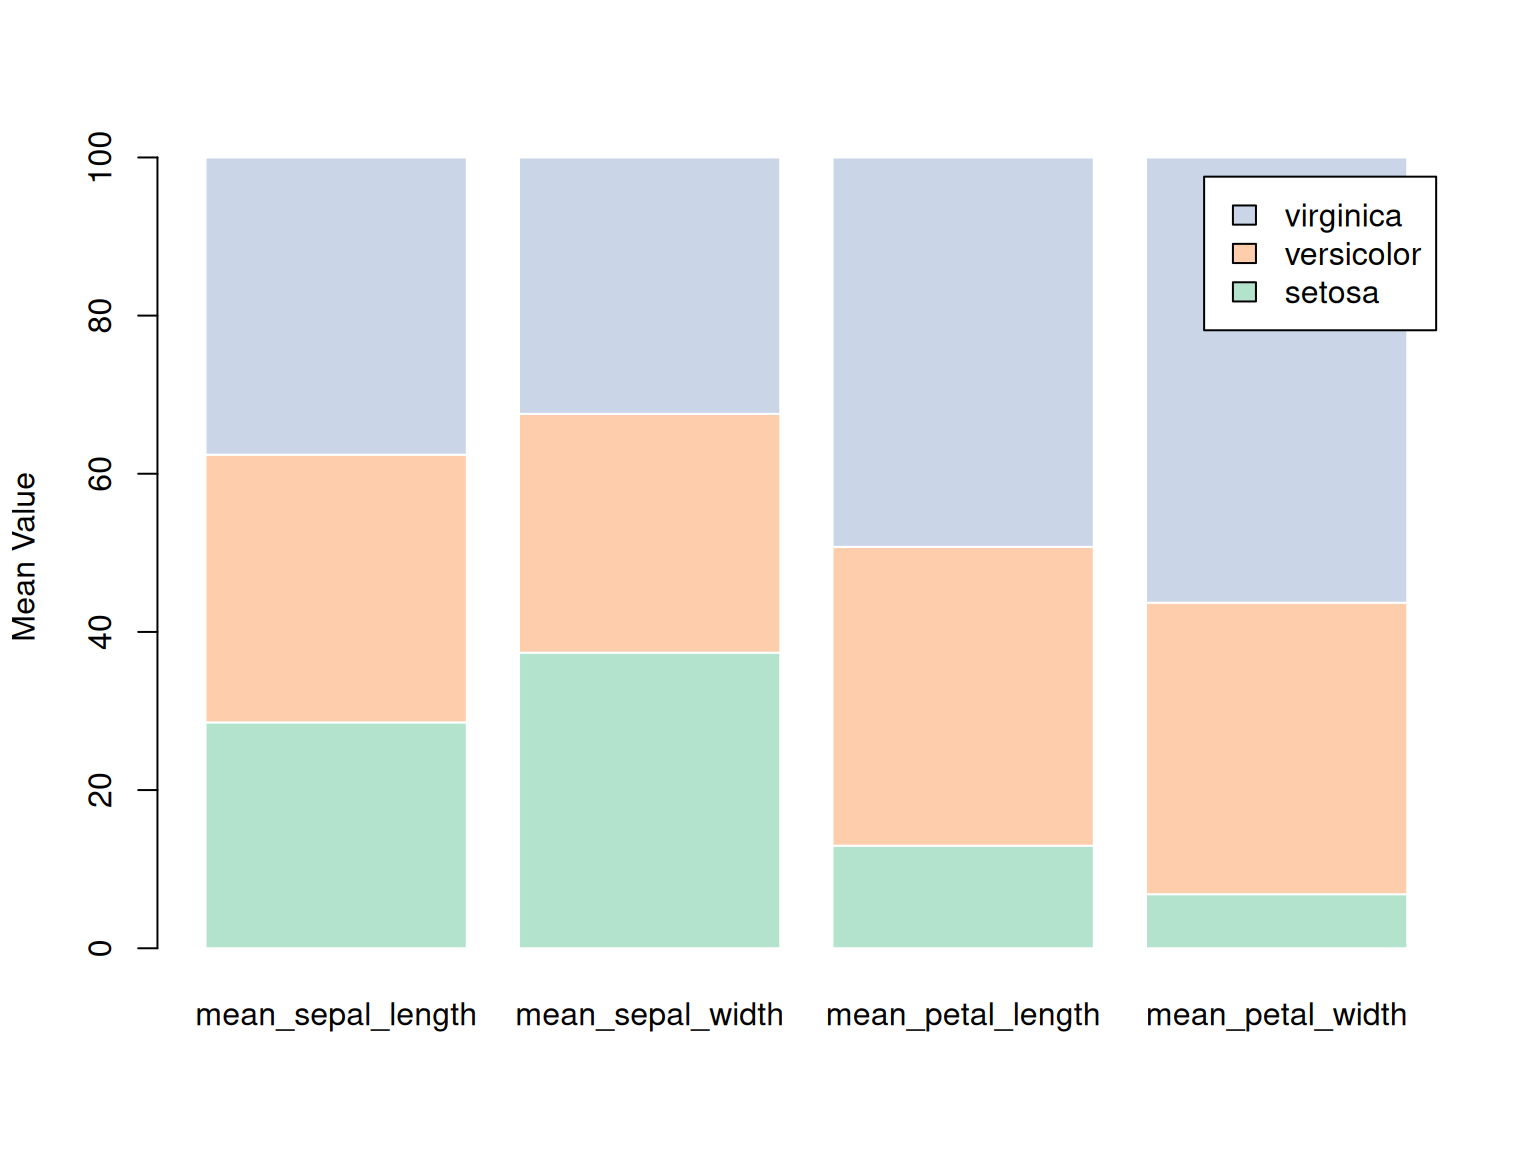Click the virginica segment of mean_sepal_length bar
The height and width of the screenshot is (1152, 1536).
point(336,306)
